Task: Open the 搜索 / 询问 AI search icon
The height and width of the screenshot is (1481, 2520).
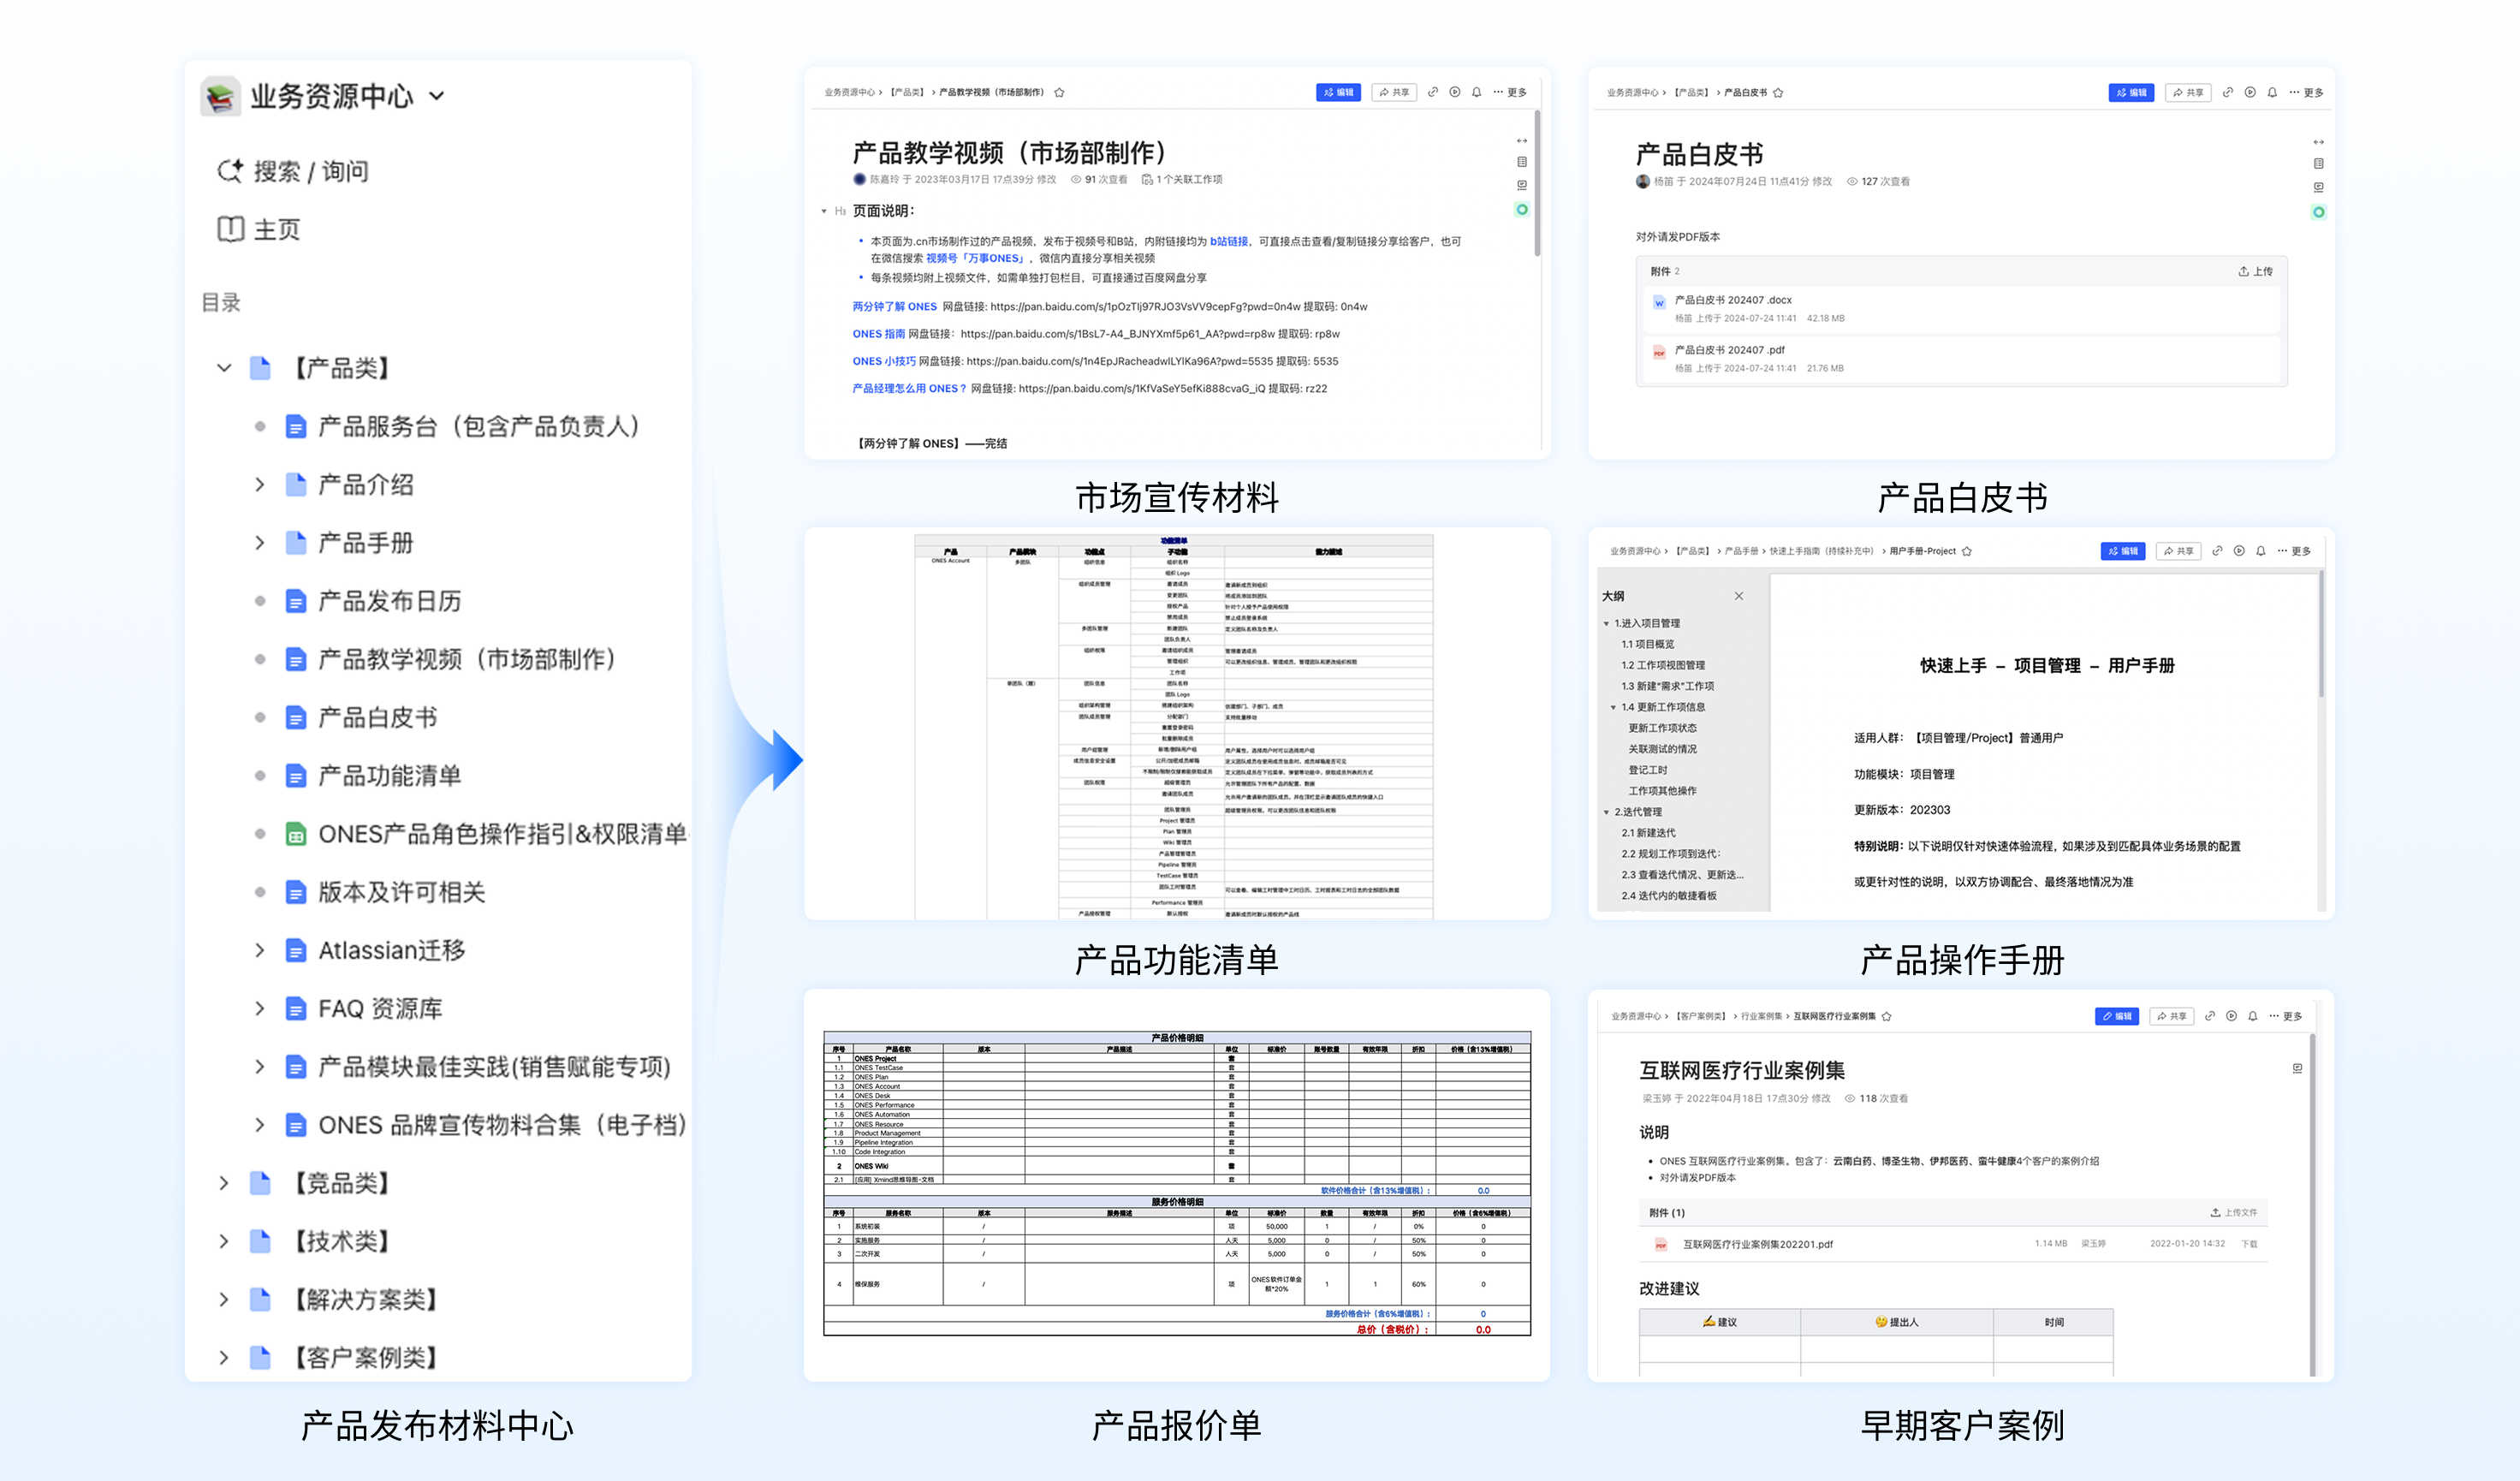Action: (x=230, y=171)
